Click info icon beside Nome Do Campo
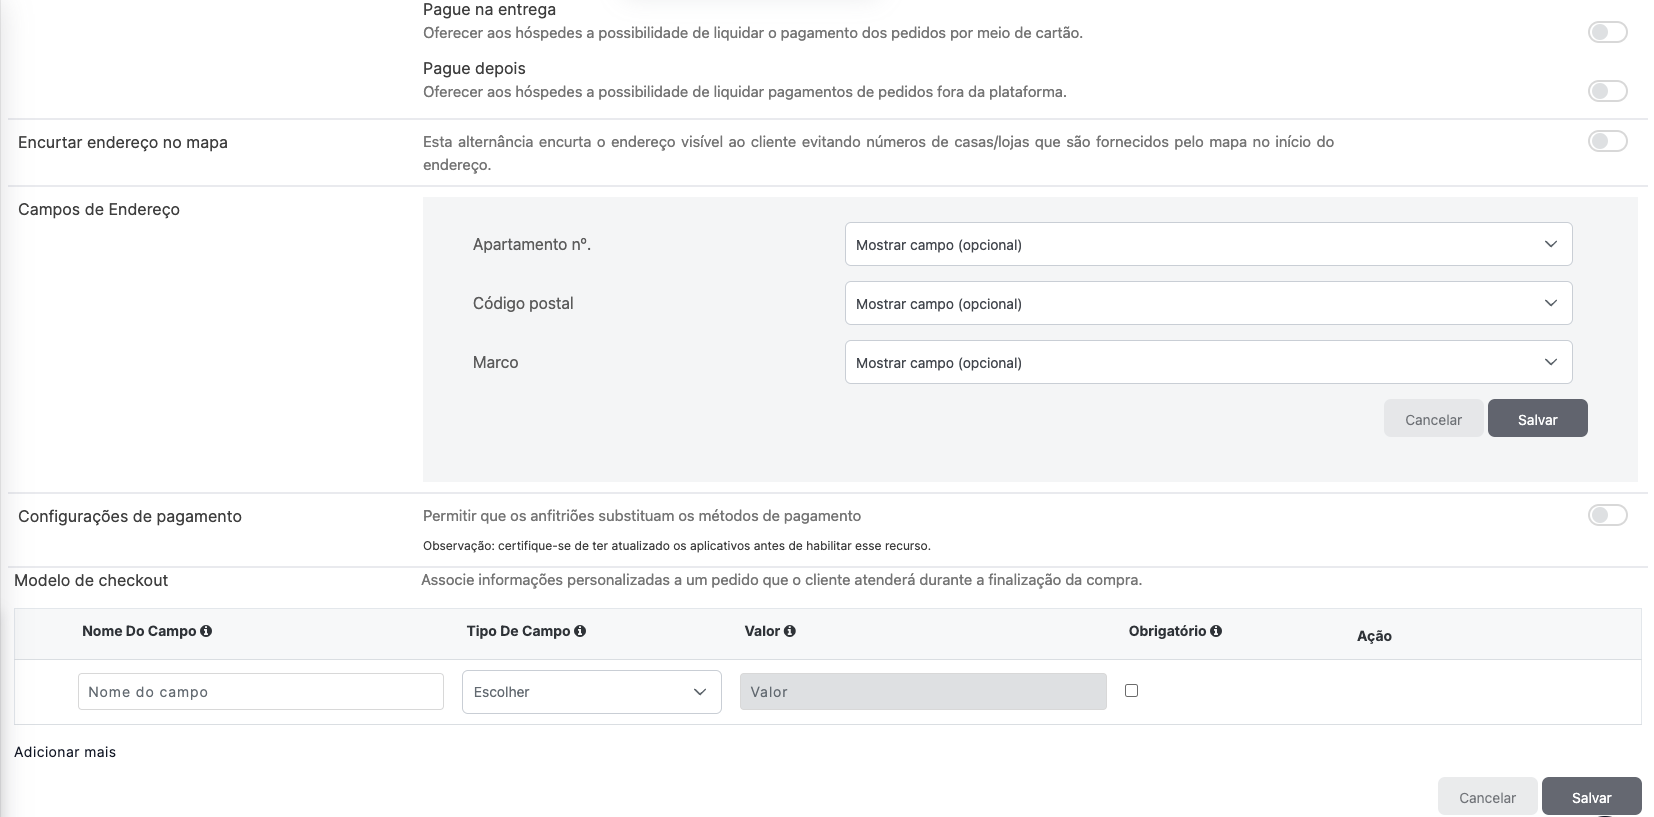Viewport: 1654px width, 817px height. tap(206, 631)
